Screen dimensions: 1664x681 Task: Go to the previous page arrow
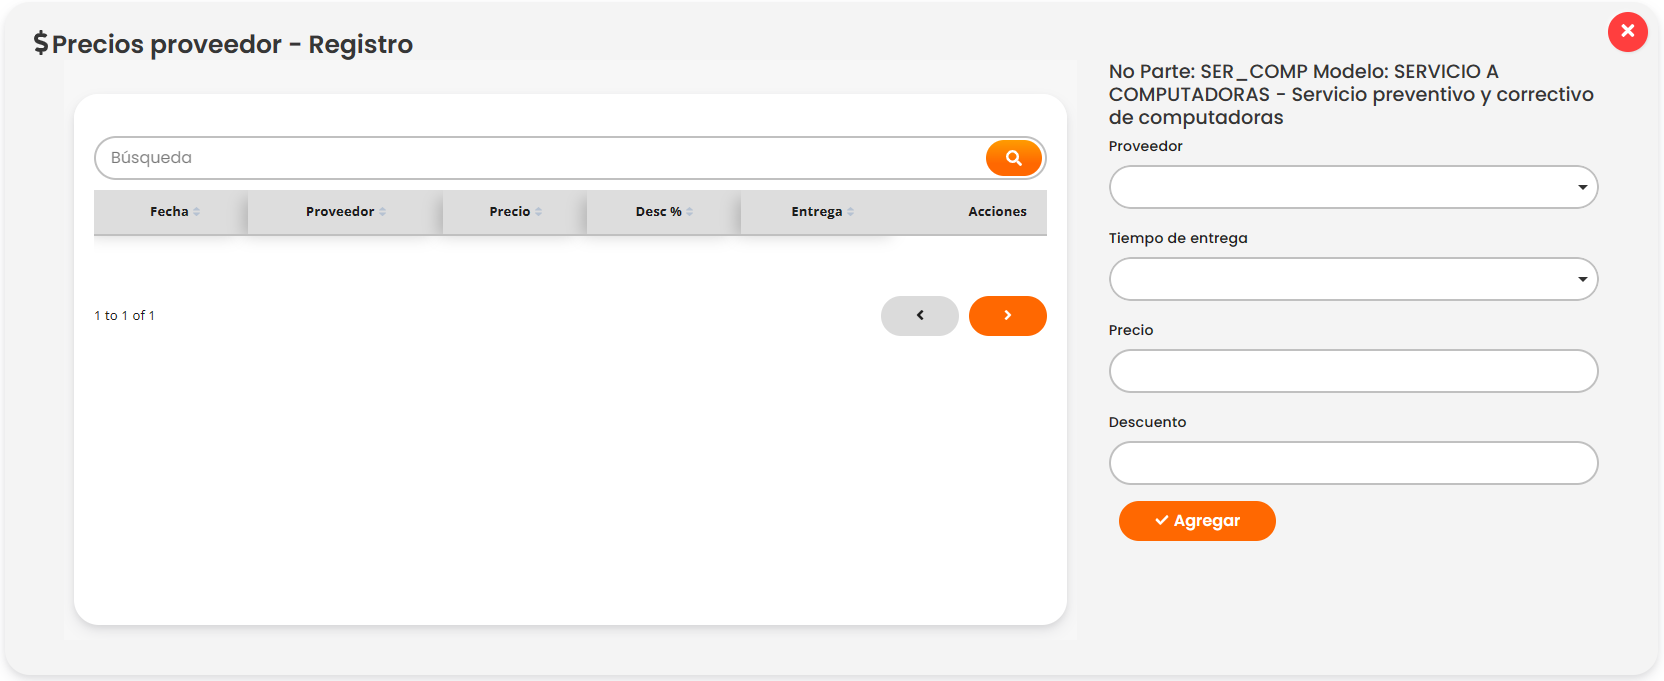click(x=919, y=316)
